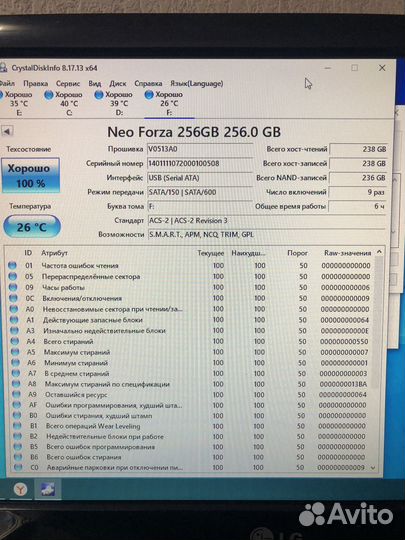
Task: Click raw value 0000000013BA
Action: 343,384
